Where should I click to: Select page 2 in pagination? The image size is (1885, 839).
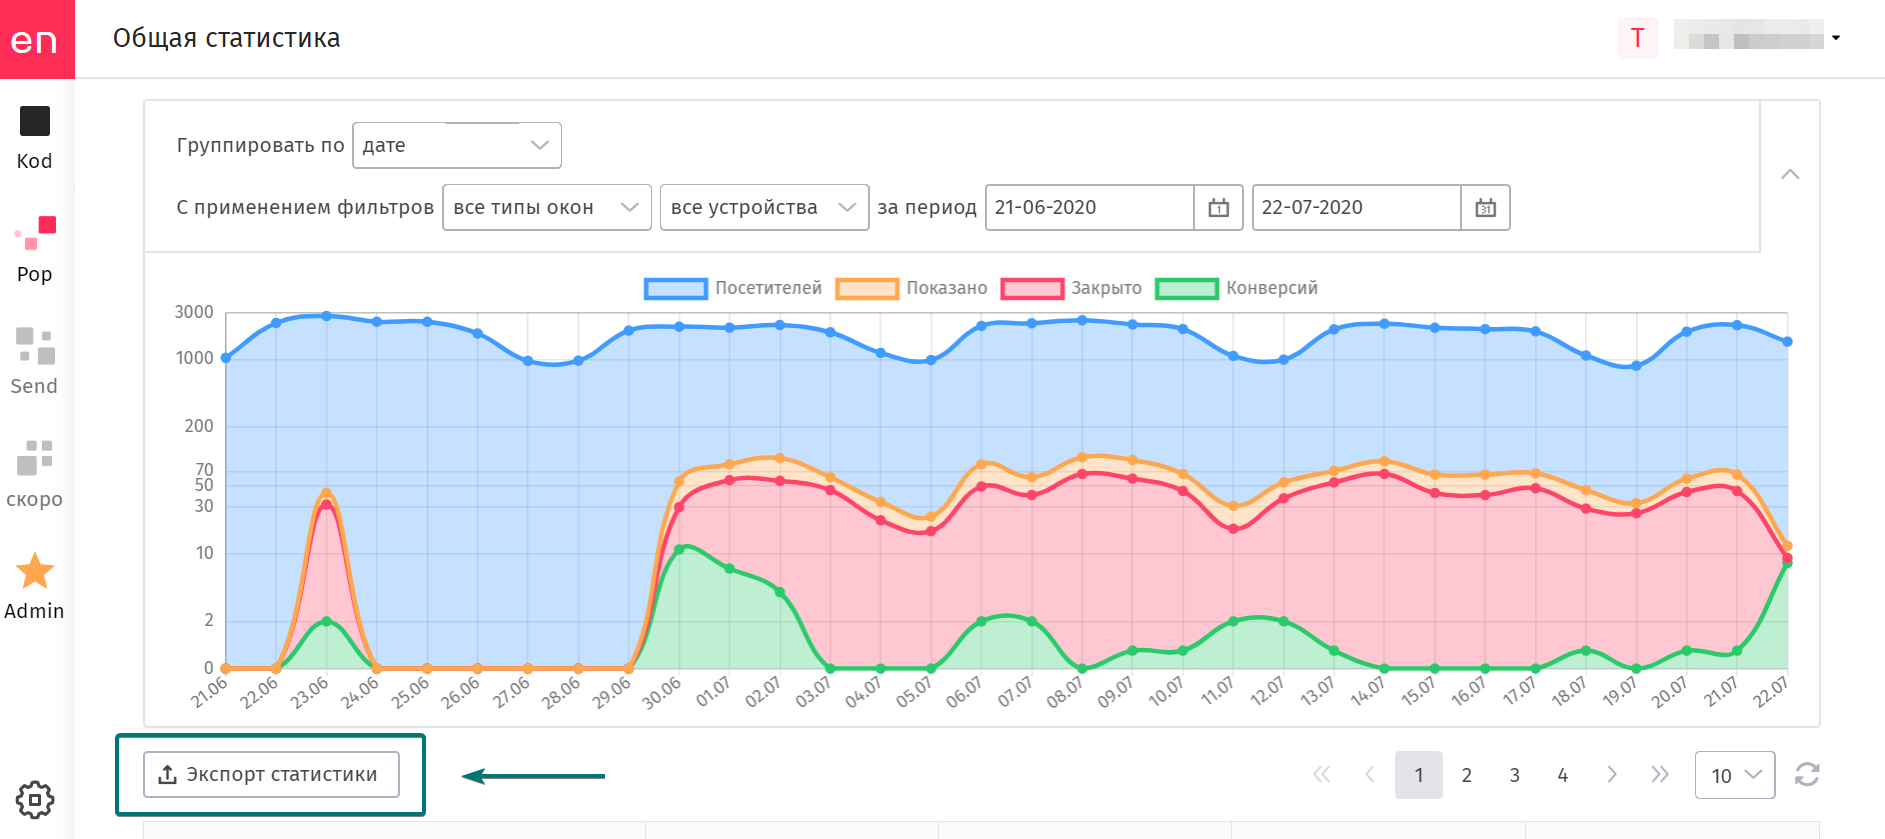click(x=1467, y=775)
